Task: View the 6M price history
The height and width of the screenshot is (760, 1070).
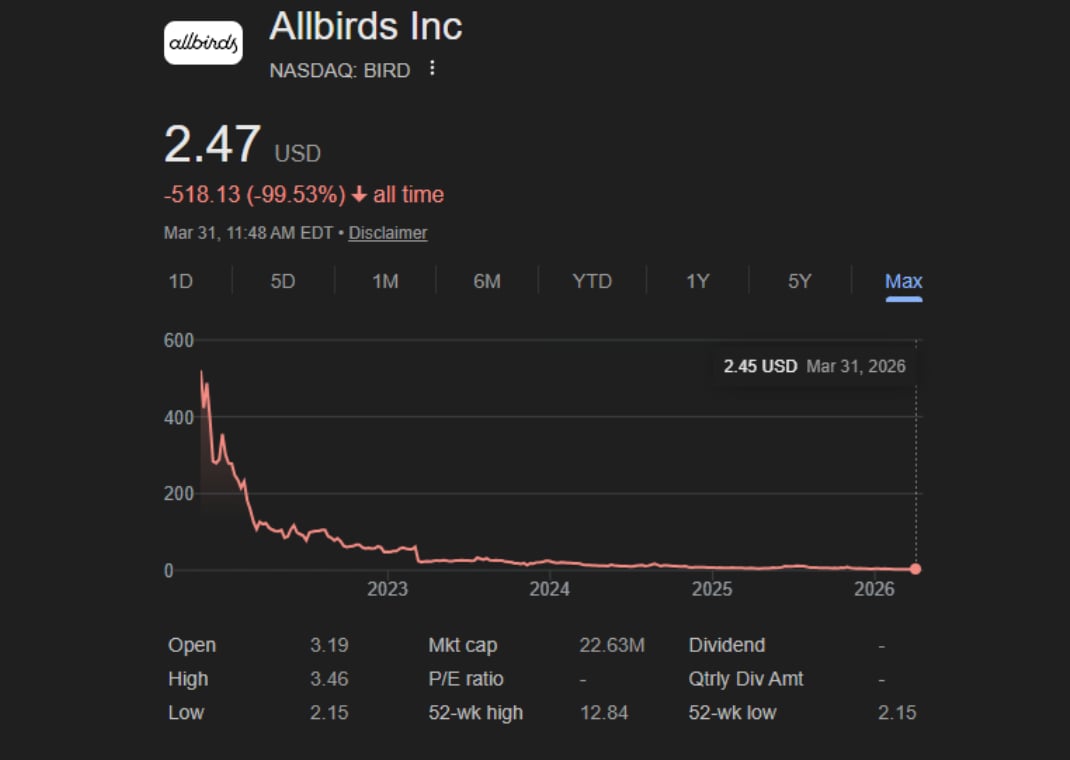Action: pos(487,281)
